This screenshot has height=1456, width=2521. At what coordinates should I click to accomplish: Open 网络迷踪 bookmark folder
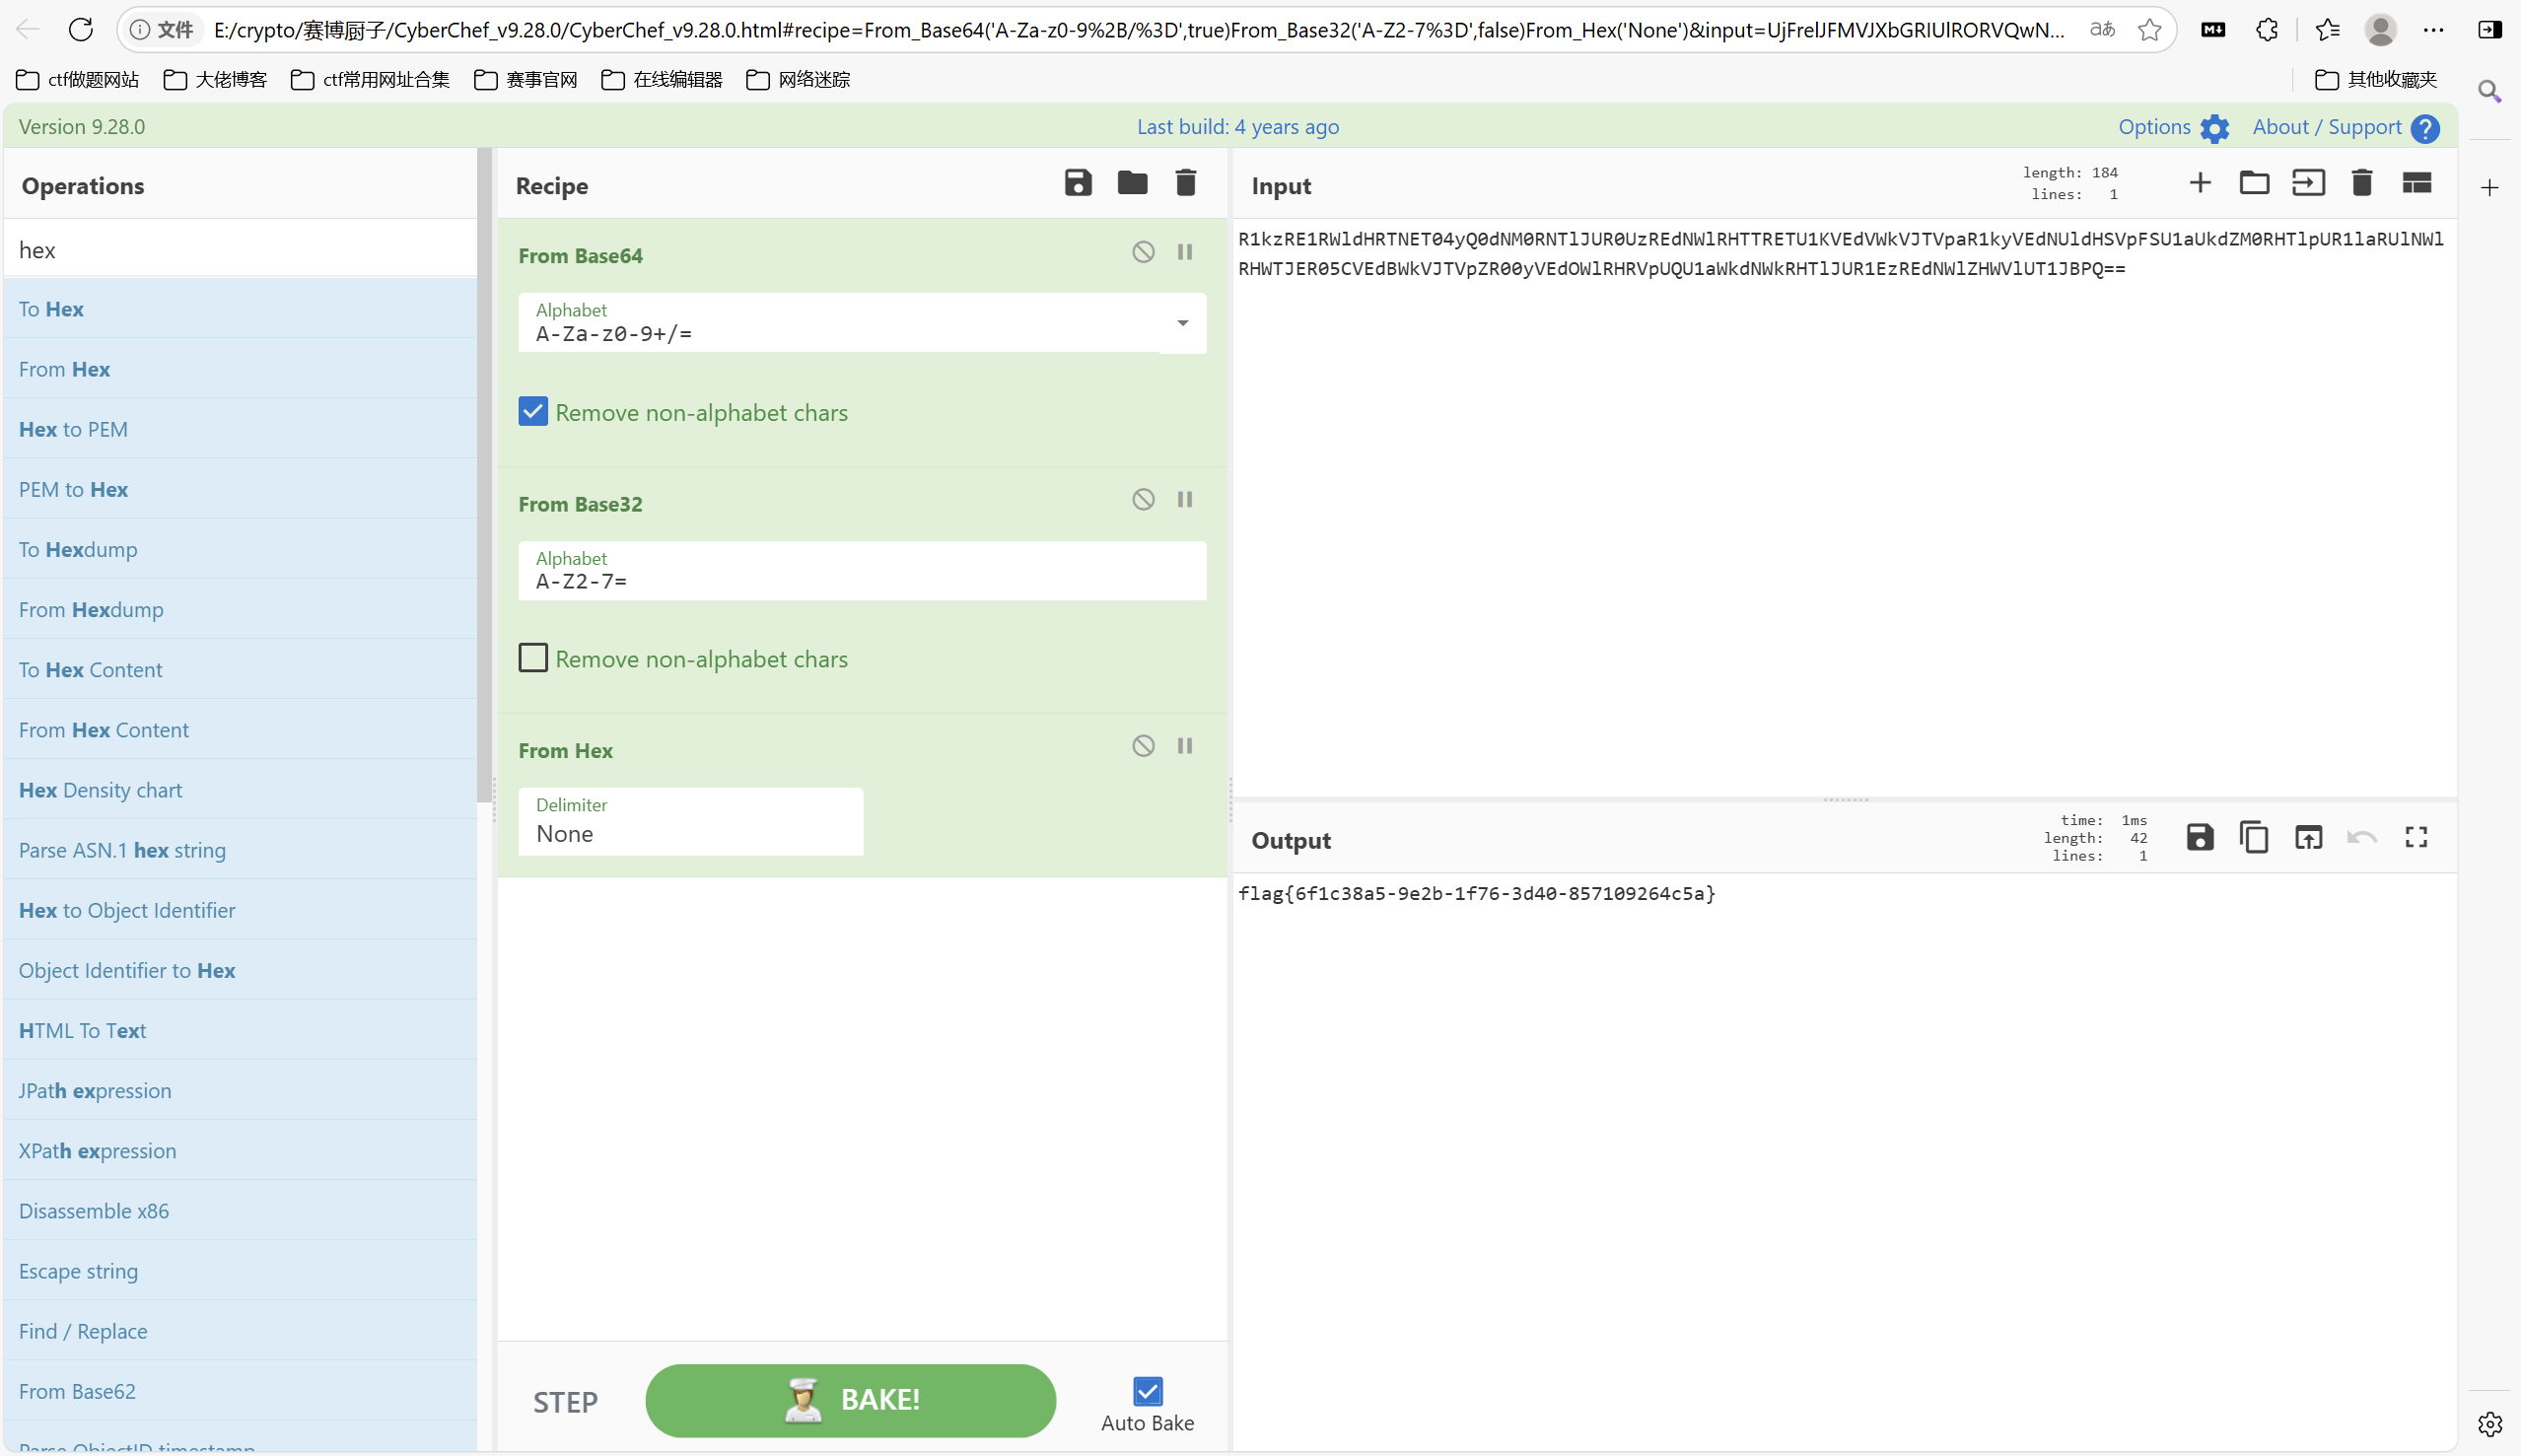tap(798, 79)
